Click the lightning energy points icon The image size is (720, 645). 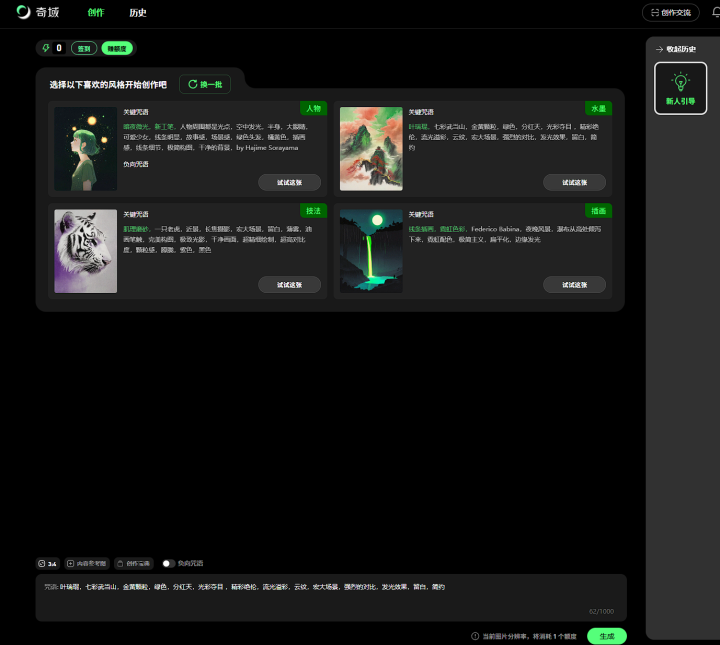click(46, 48)
